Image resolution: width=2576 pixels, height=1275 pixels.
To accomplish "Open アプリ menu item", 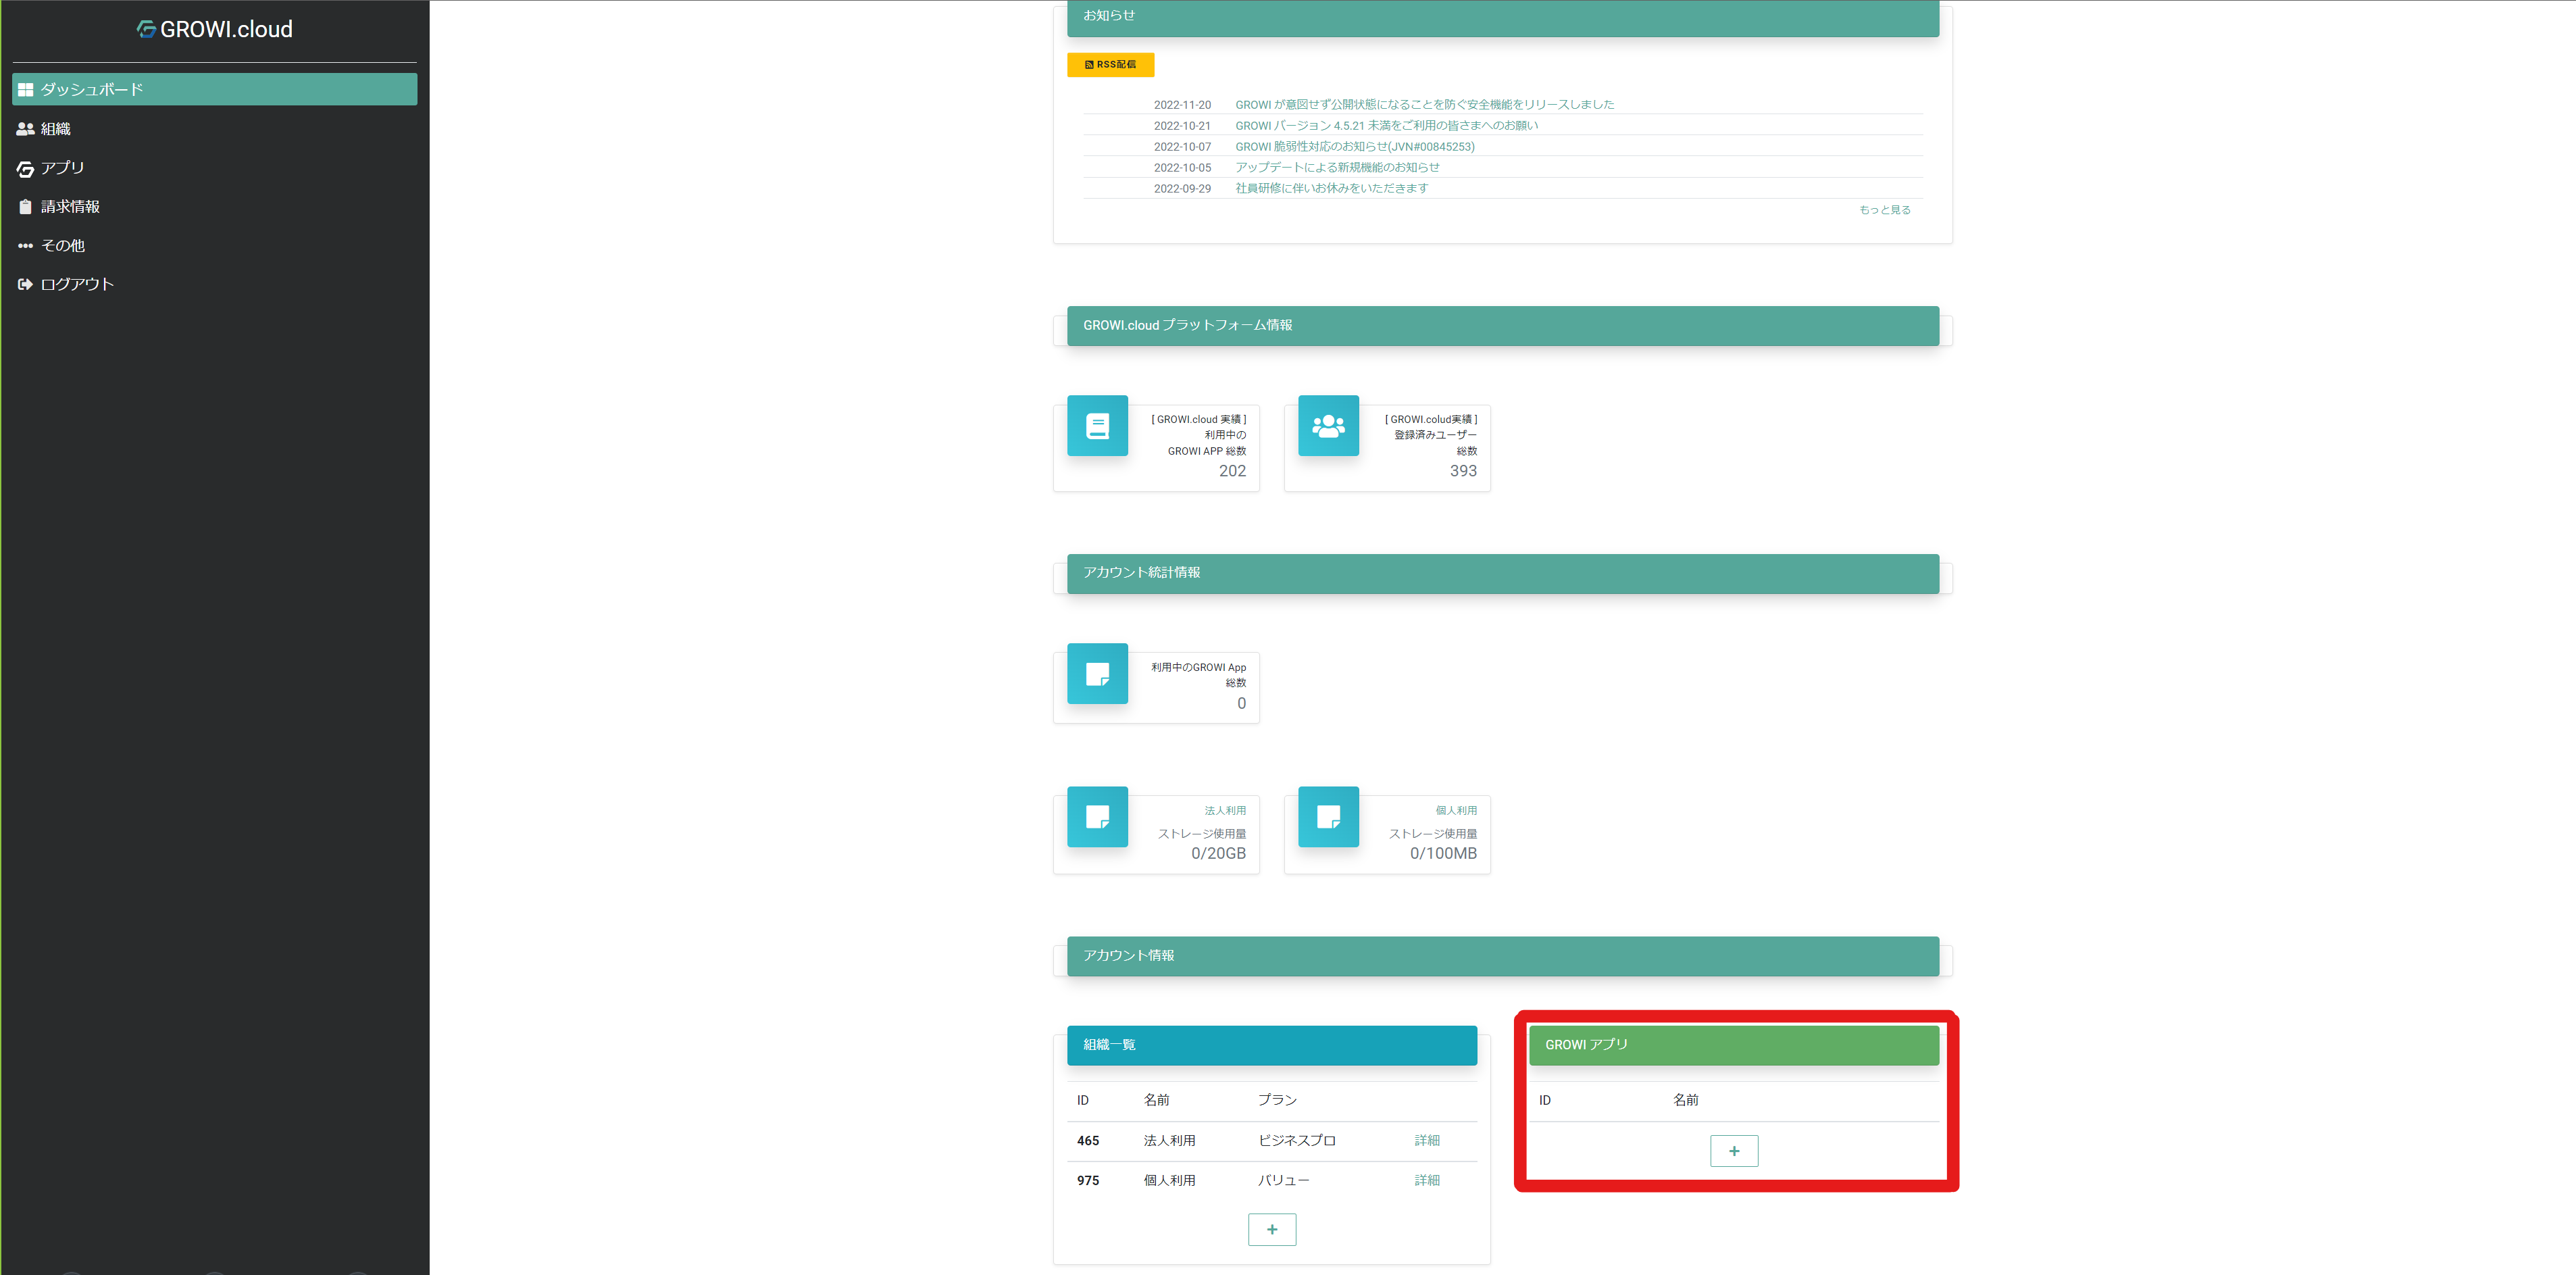I will click(x=62, y=168).
